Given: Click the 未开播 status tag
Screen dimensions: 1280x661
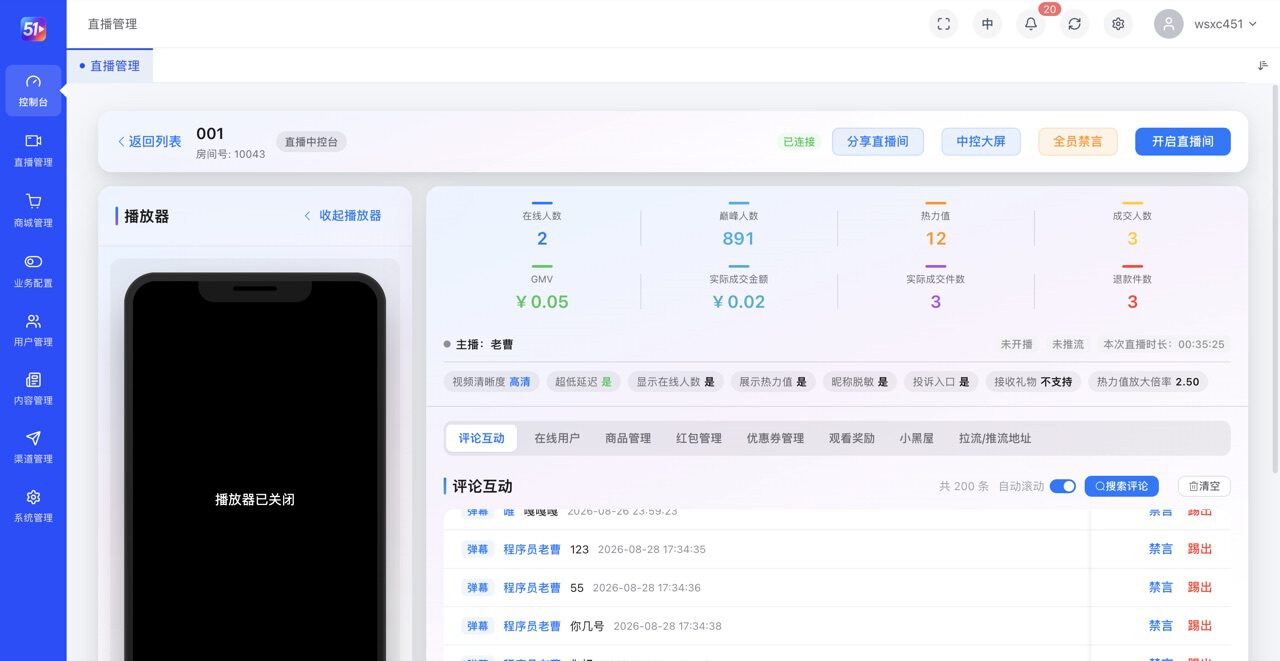Looking at the screenshot, I should point(1016,344).
